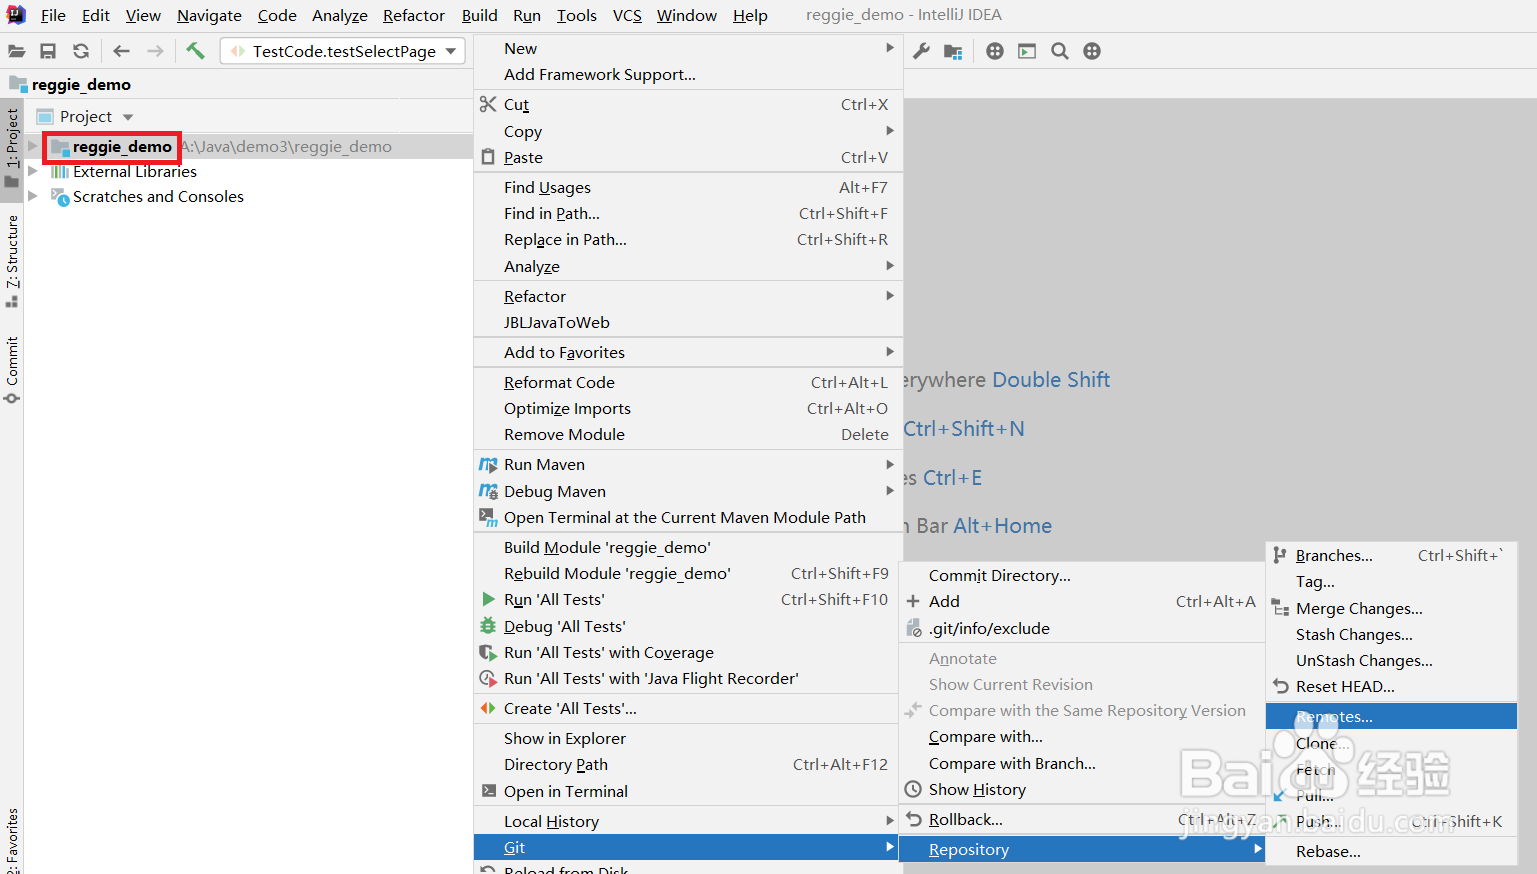Viewport: 1537px width, 874px height.
Task: Build the project with the green hammer icon
Action: click(195, 51)
